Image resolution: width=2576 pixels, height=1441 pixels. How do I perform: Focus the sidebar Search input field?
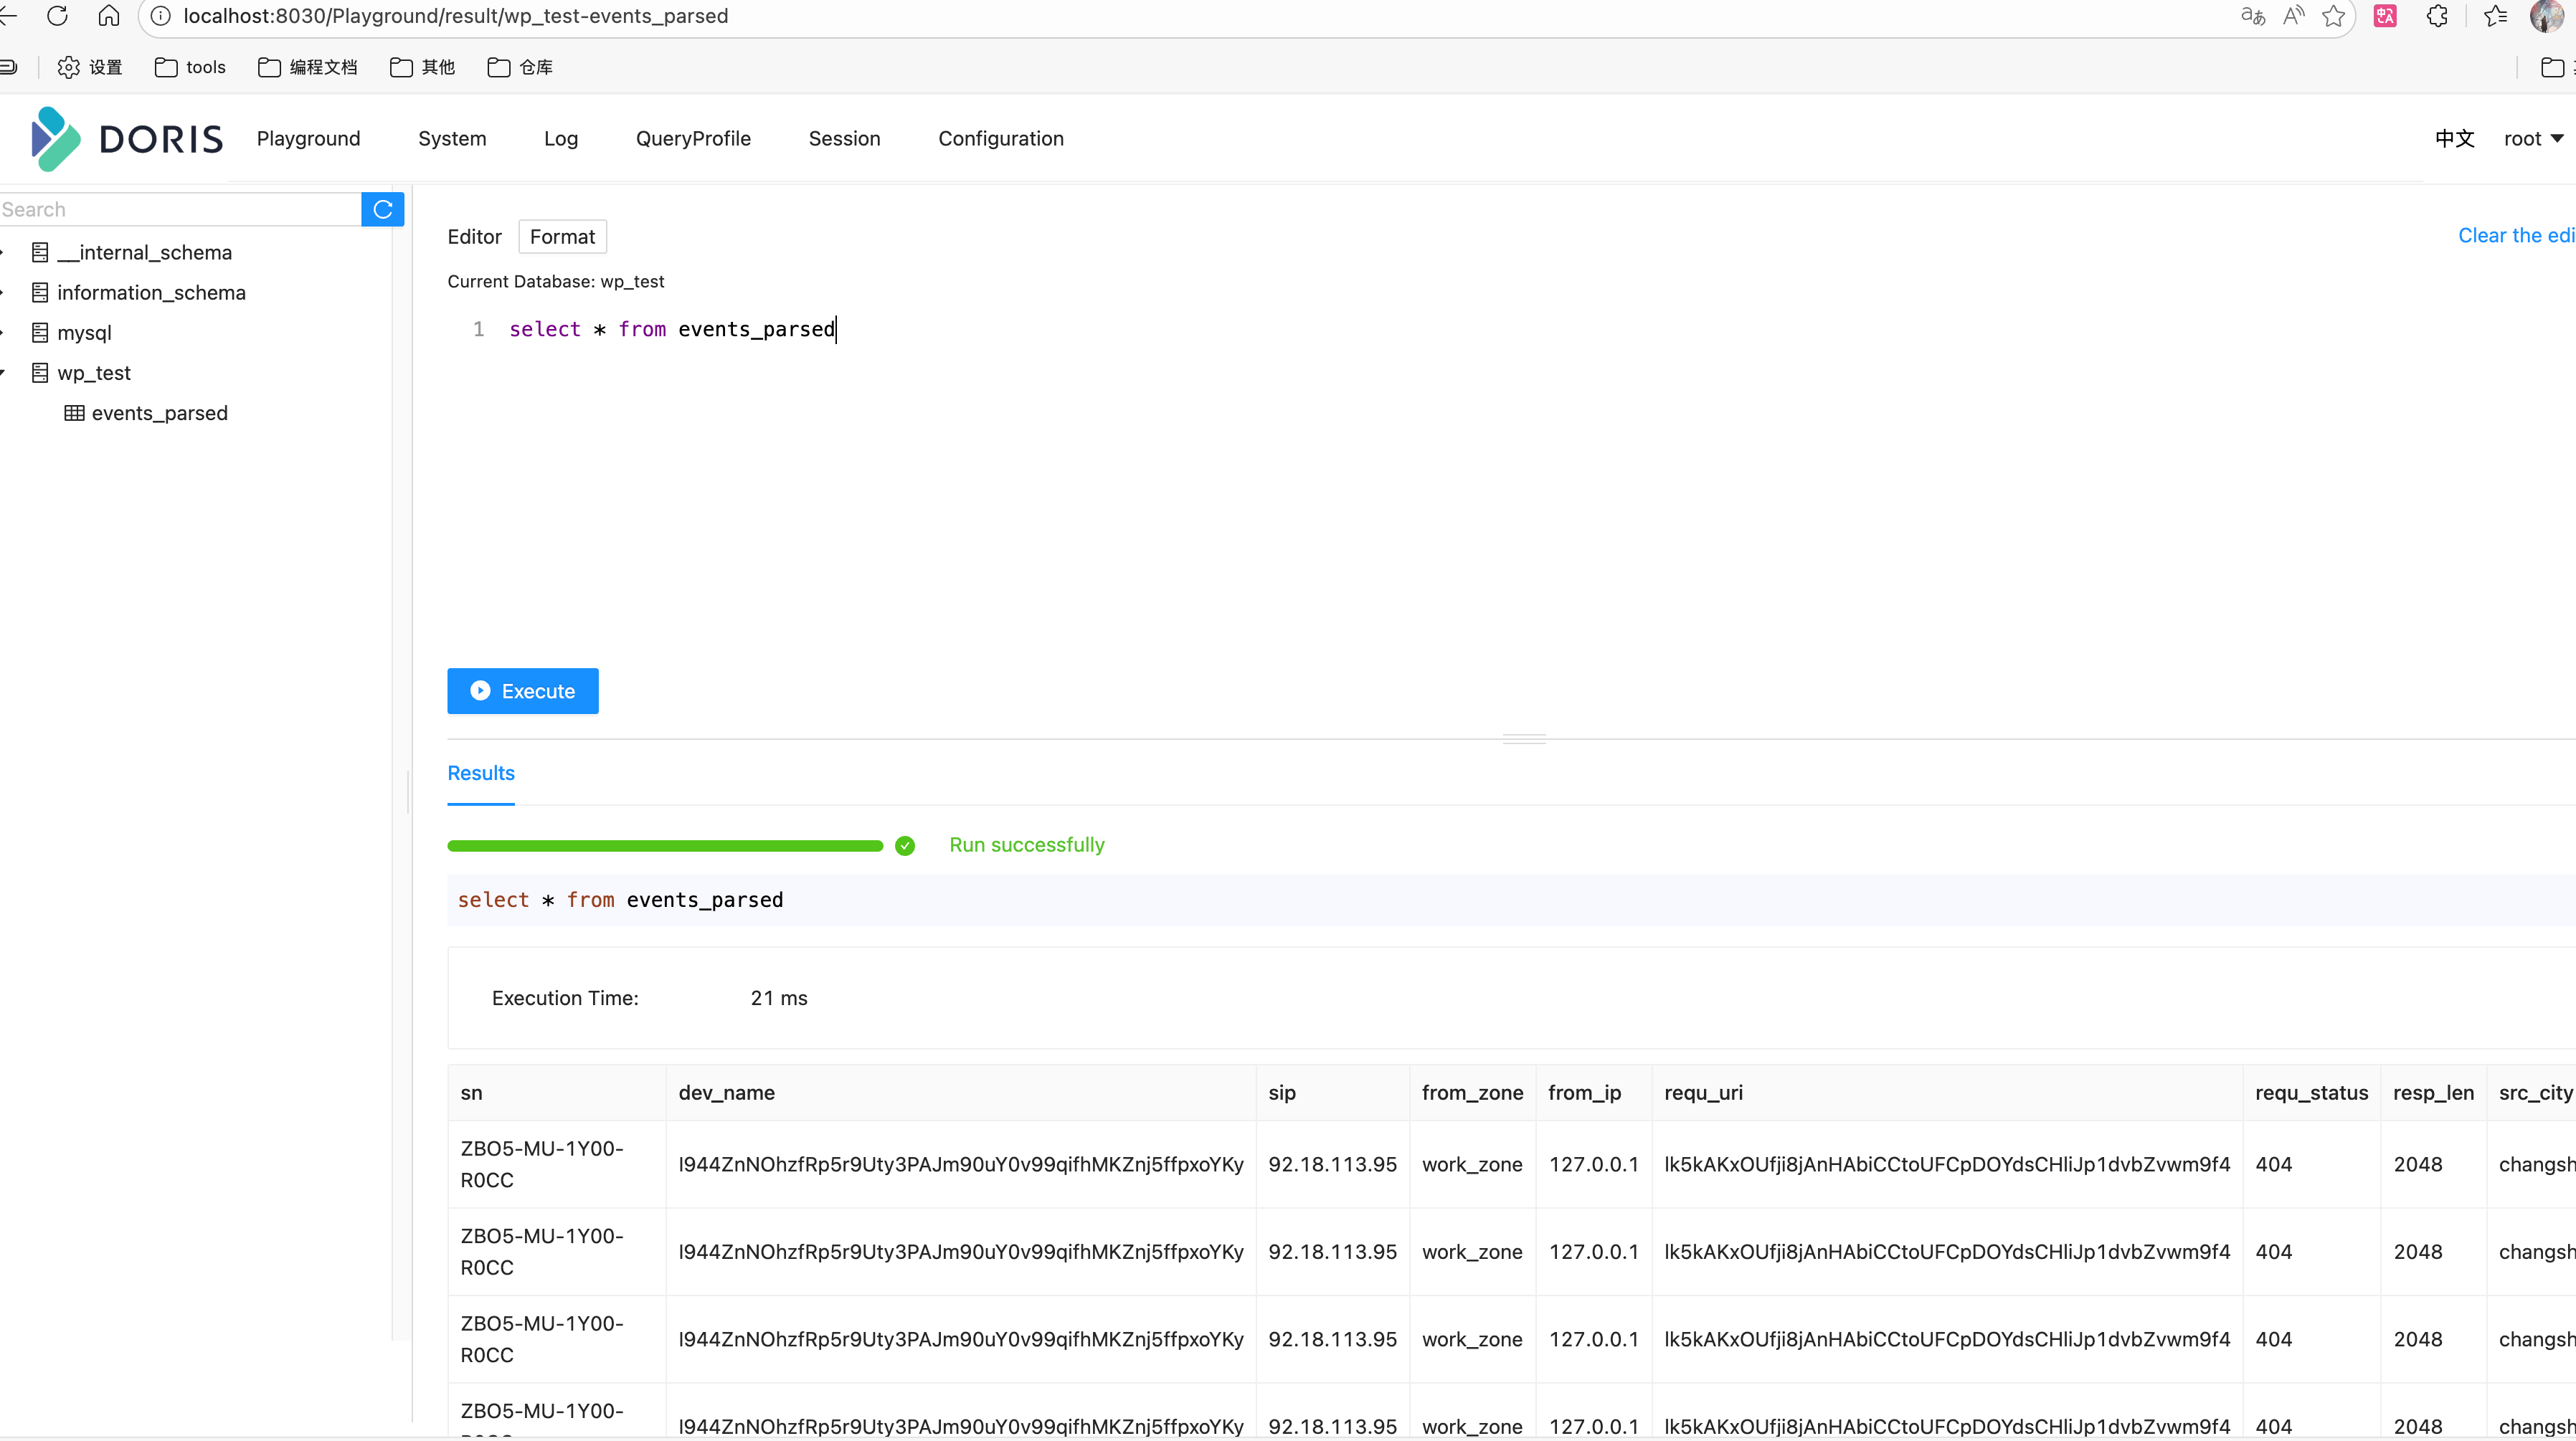(180, 209)
